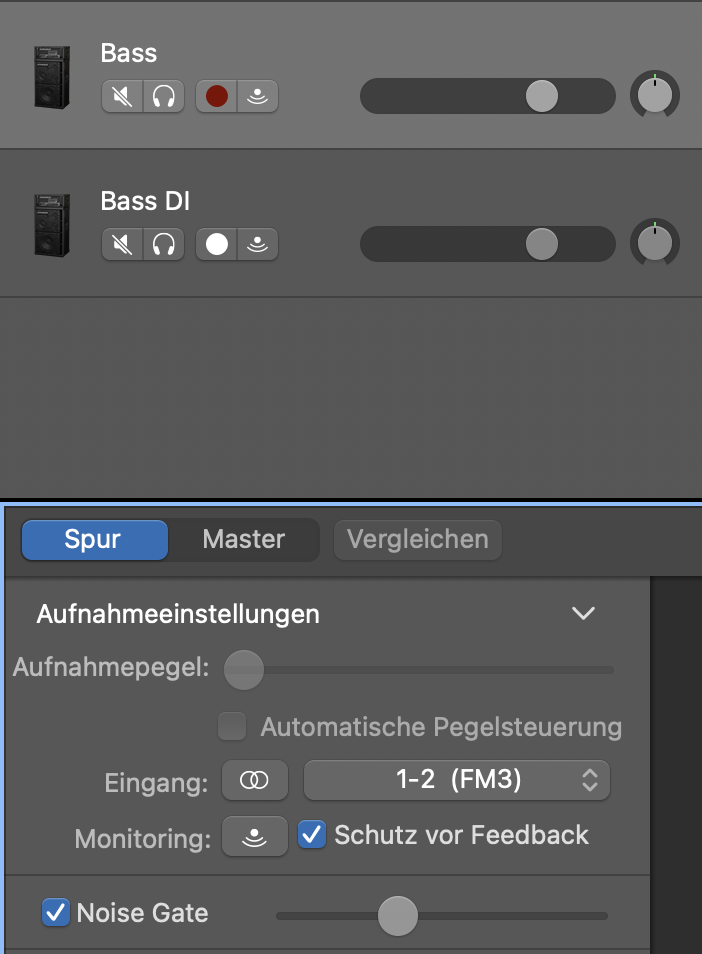This screenshot has height=954, width=702.
Task: Collapse the Aufnahmeeinstellungen section
Action: 583,614
